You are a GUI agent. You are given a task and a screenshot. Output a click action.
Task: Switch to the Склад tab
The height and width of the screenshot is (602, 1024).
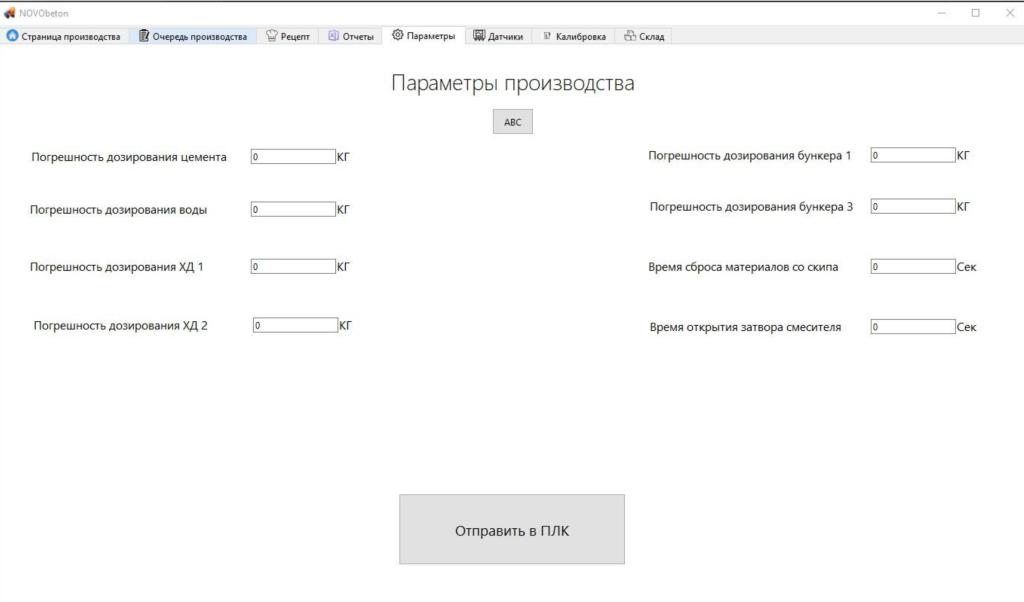tap(643, 36)
